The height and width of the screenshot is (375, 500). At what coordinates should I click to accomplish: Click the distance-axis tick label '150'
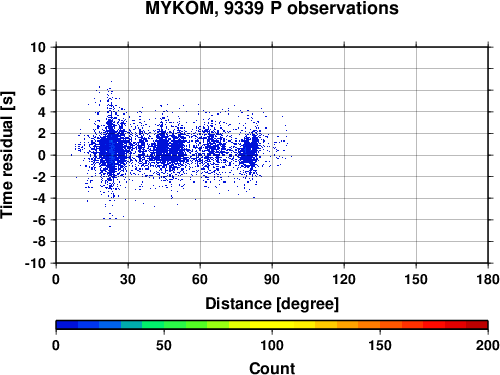(x=416, y=279)
